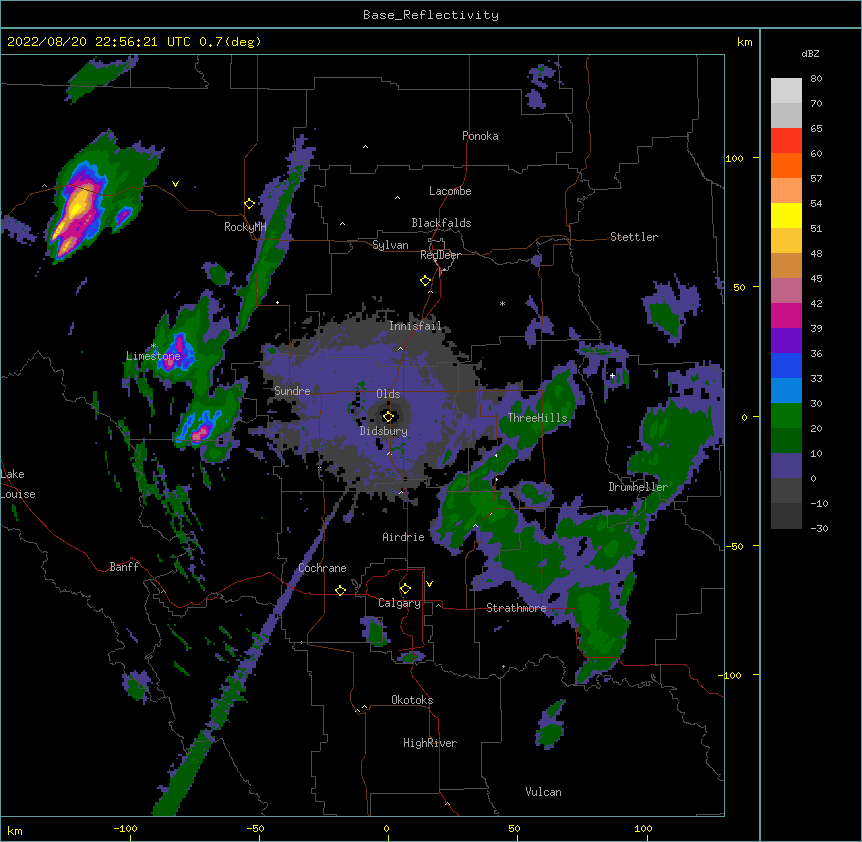Click the white cross marker north of Drumheller
This screenshot has height=842, width=862.
[612, 375]
